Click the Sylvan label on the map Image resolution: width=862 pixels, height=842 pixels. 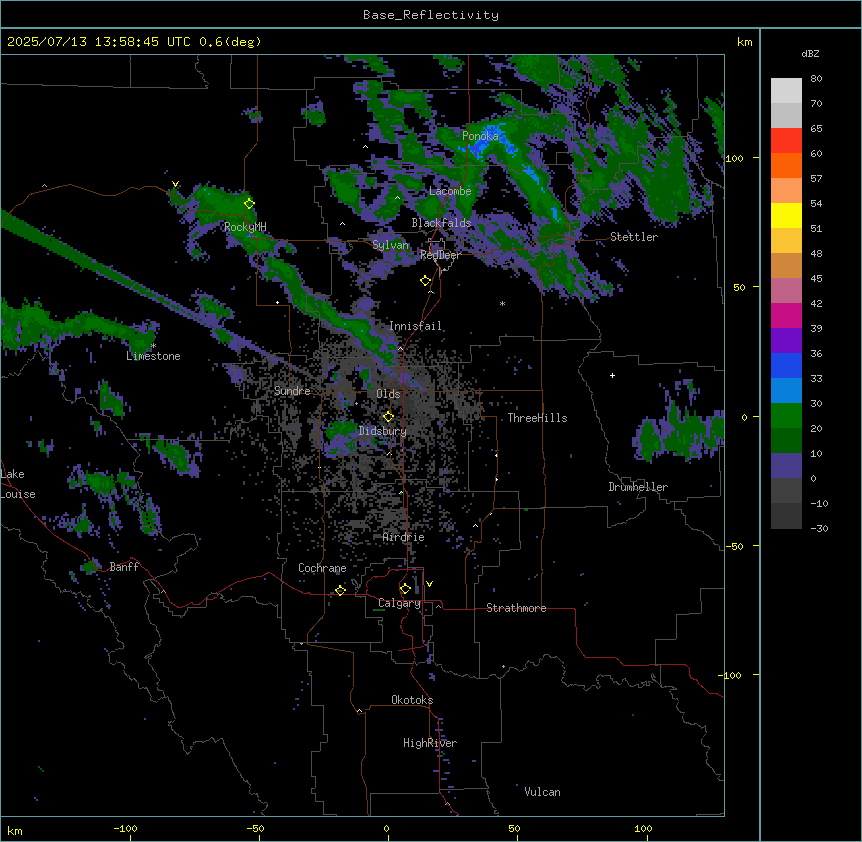[390, 245]
